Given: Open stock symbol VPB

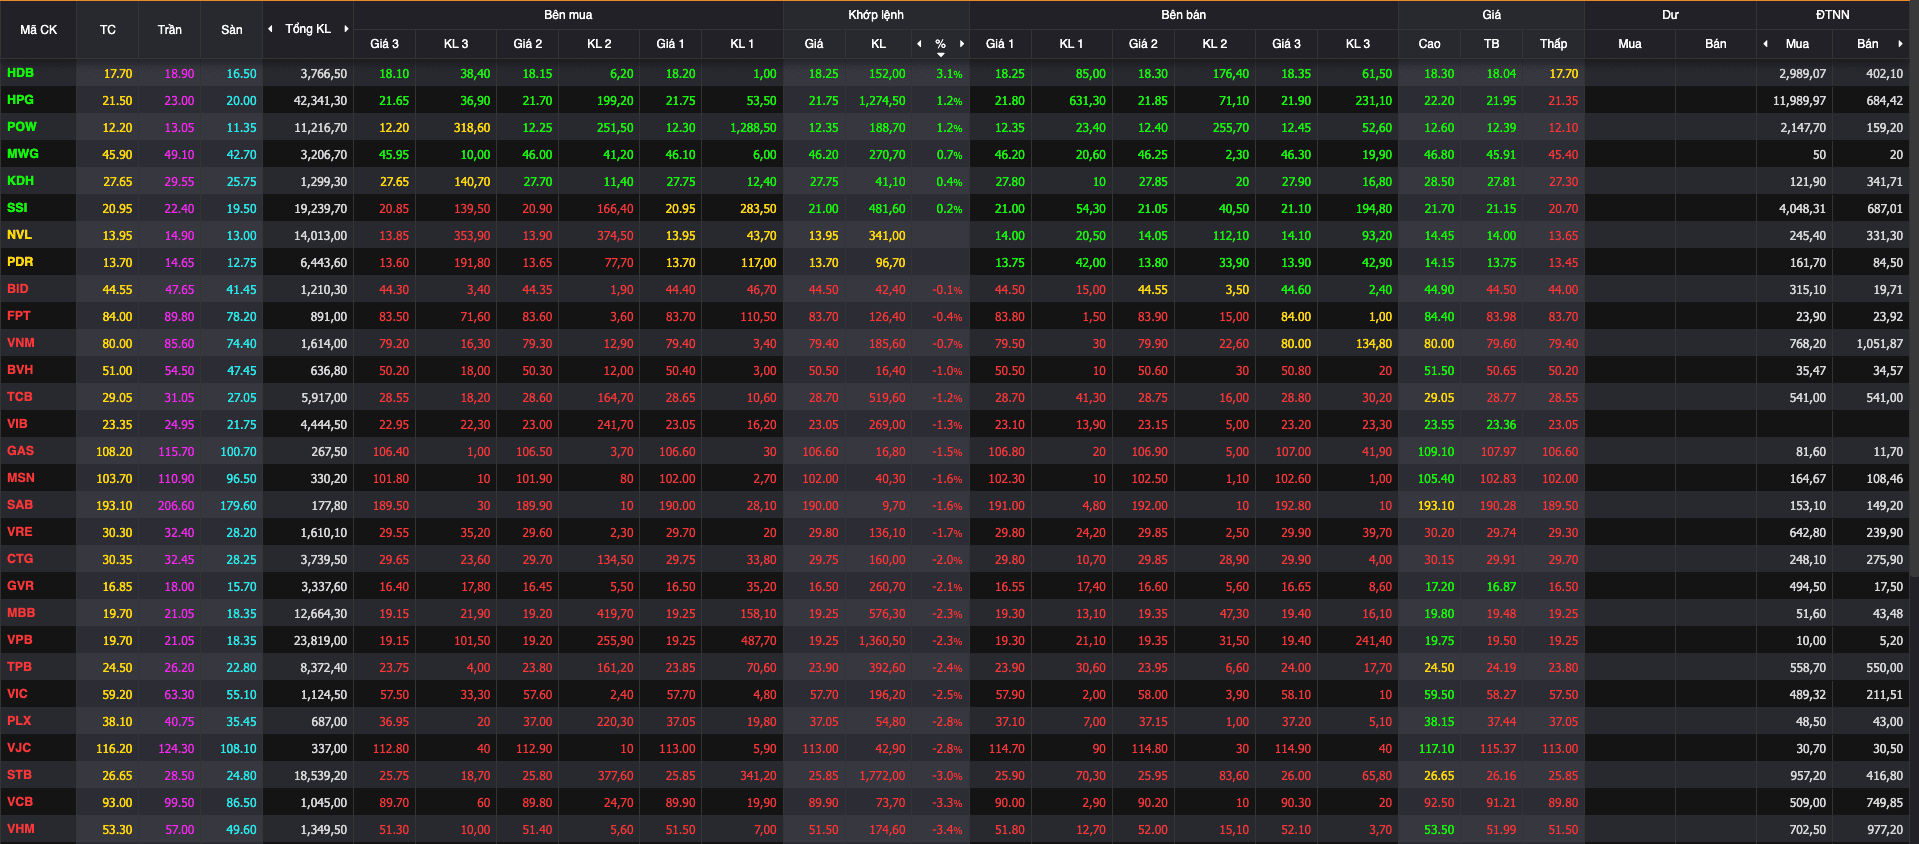Looking at the screenshot, I should [19, 640].
